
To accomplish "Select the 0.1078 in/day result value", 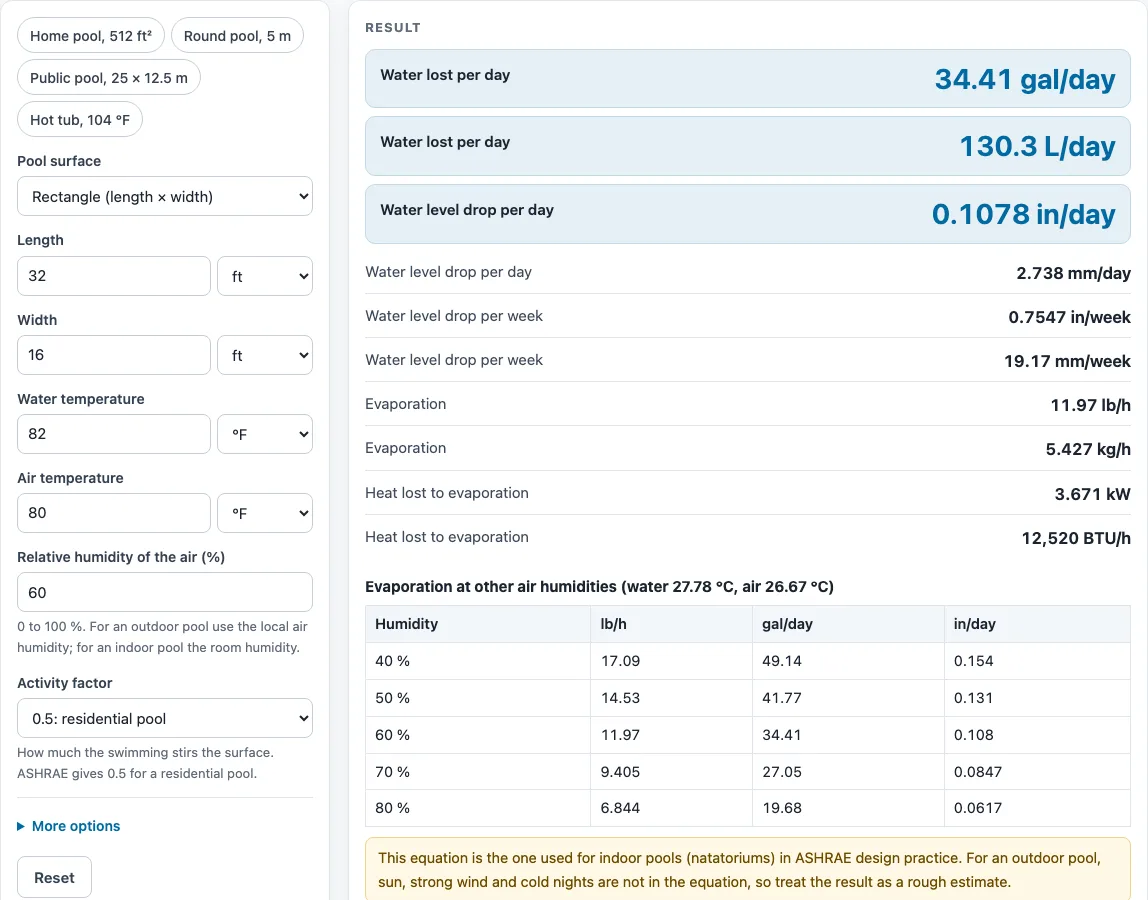I will [1024, 215].
